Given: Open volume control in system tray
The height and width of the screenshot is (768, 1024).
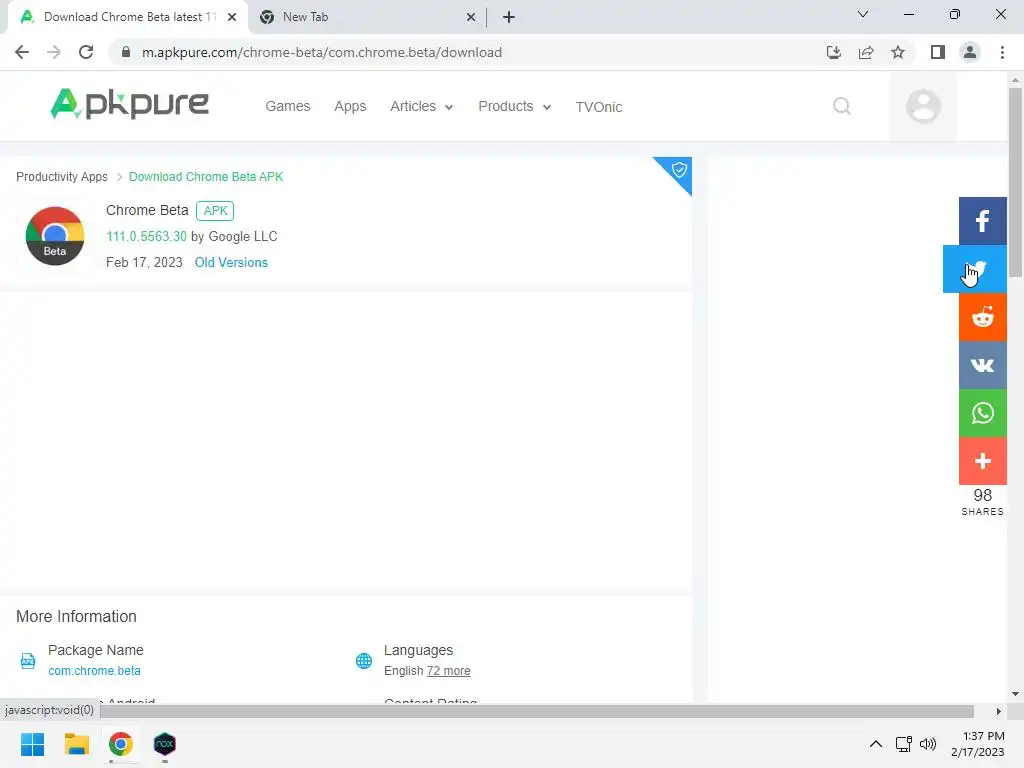Looking at the screenshot, I should click(x=928, y=744).
